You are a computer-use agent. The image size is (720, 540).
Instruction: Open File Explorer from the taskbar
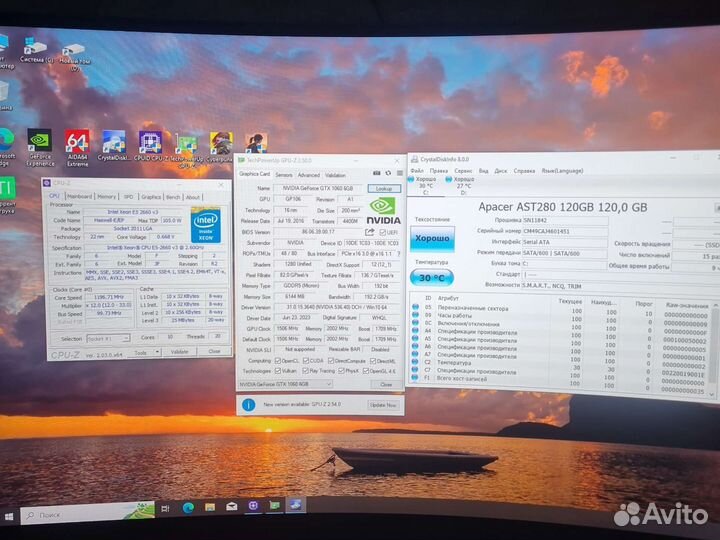[x=210, y=507]
